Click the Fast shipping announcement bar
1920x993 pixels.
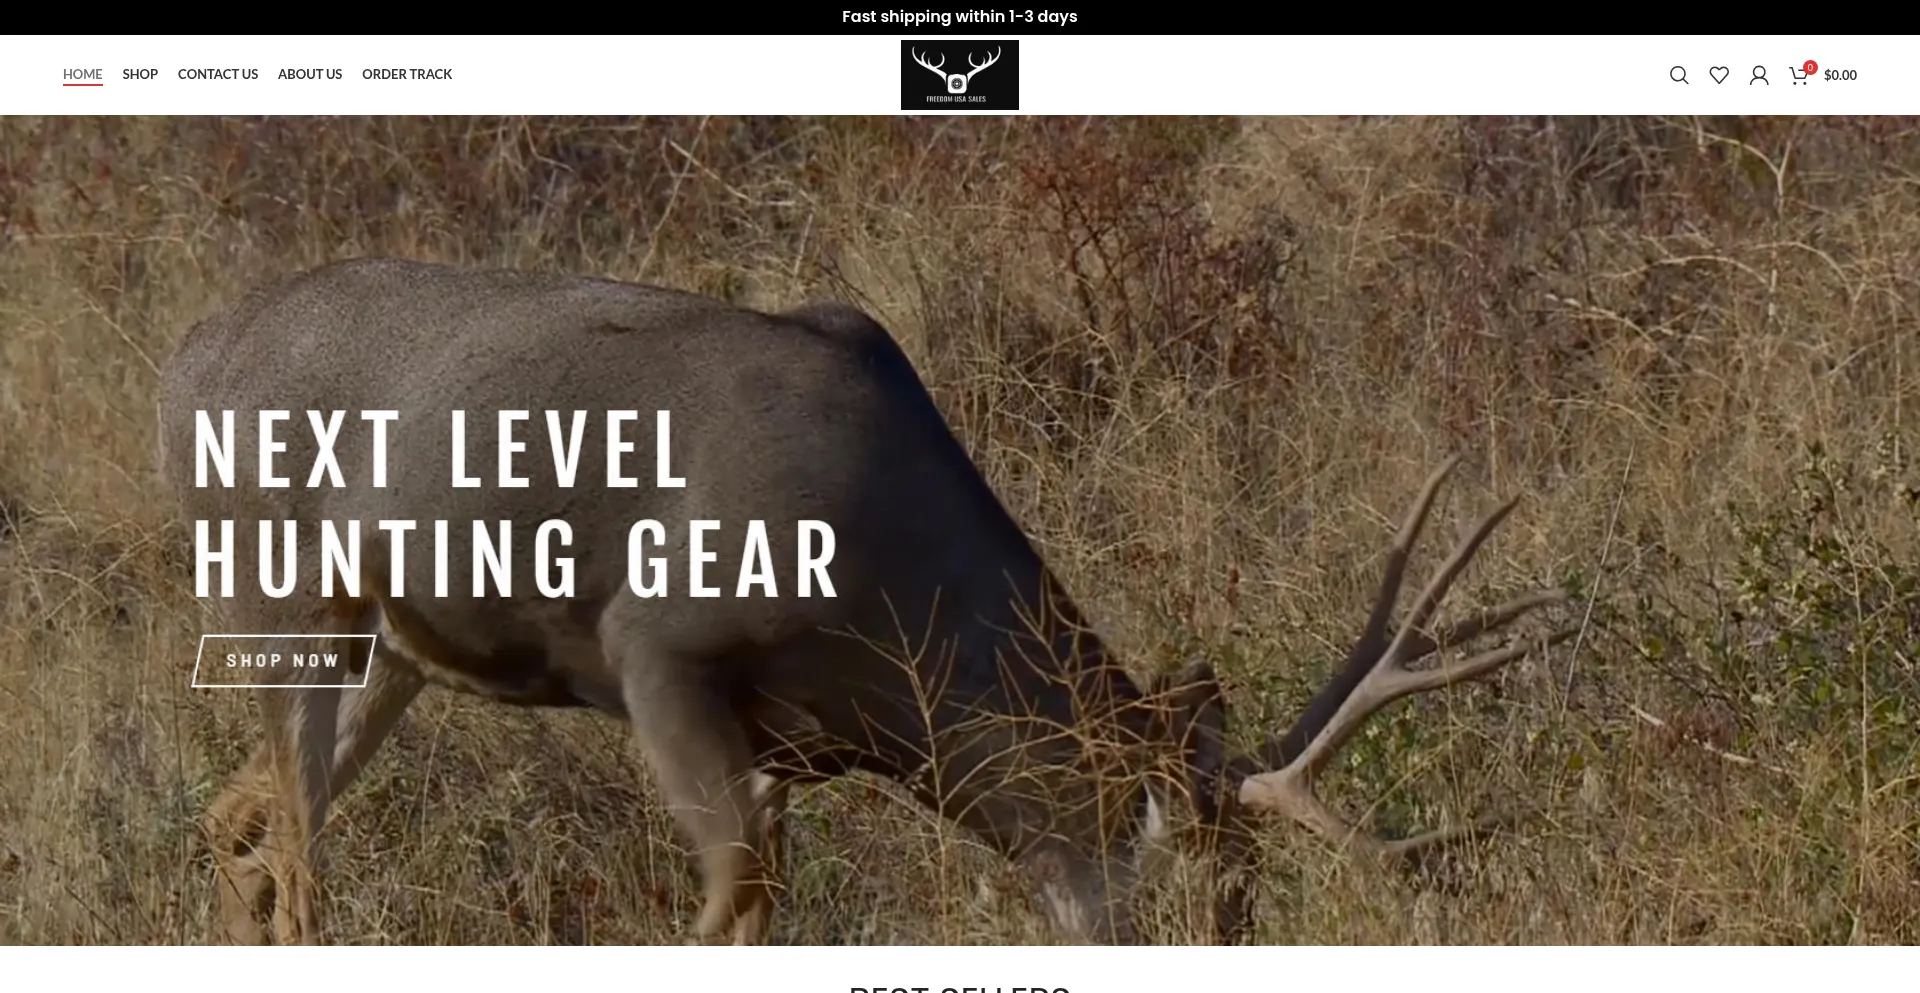click(x=960, y=17)
